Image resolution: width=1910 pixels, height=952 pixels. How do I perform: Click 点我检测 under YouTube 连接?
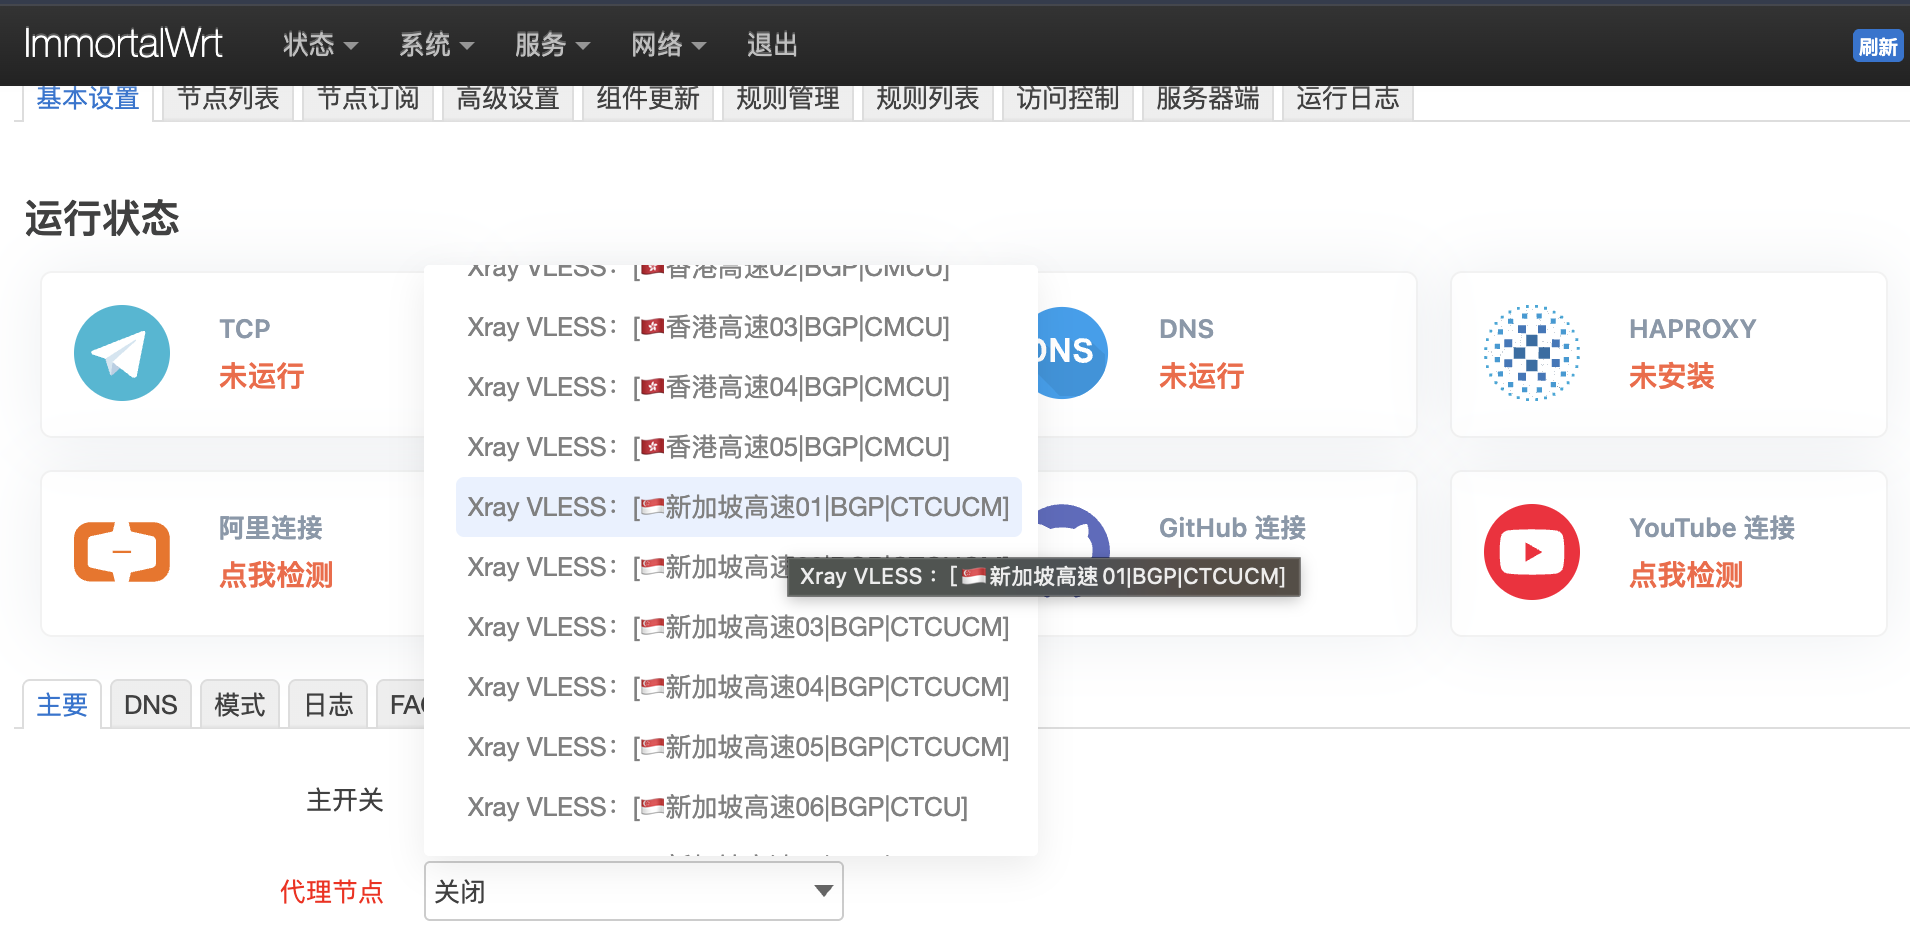coord(1686,575)
